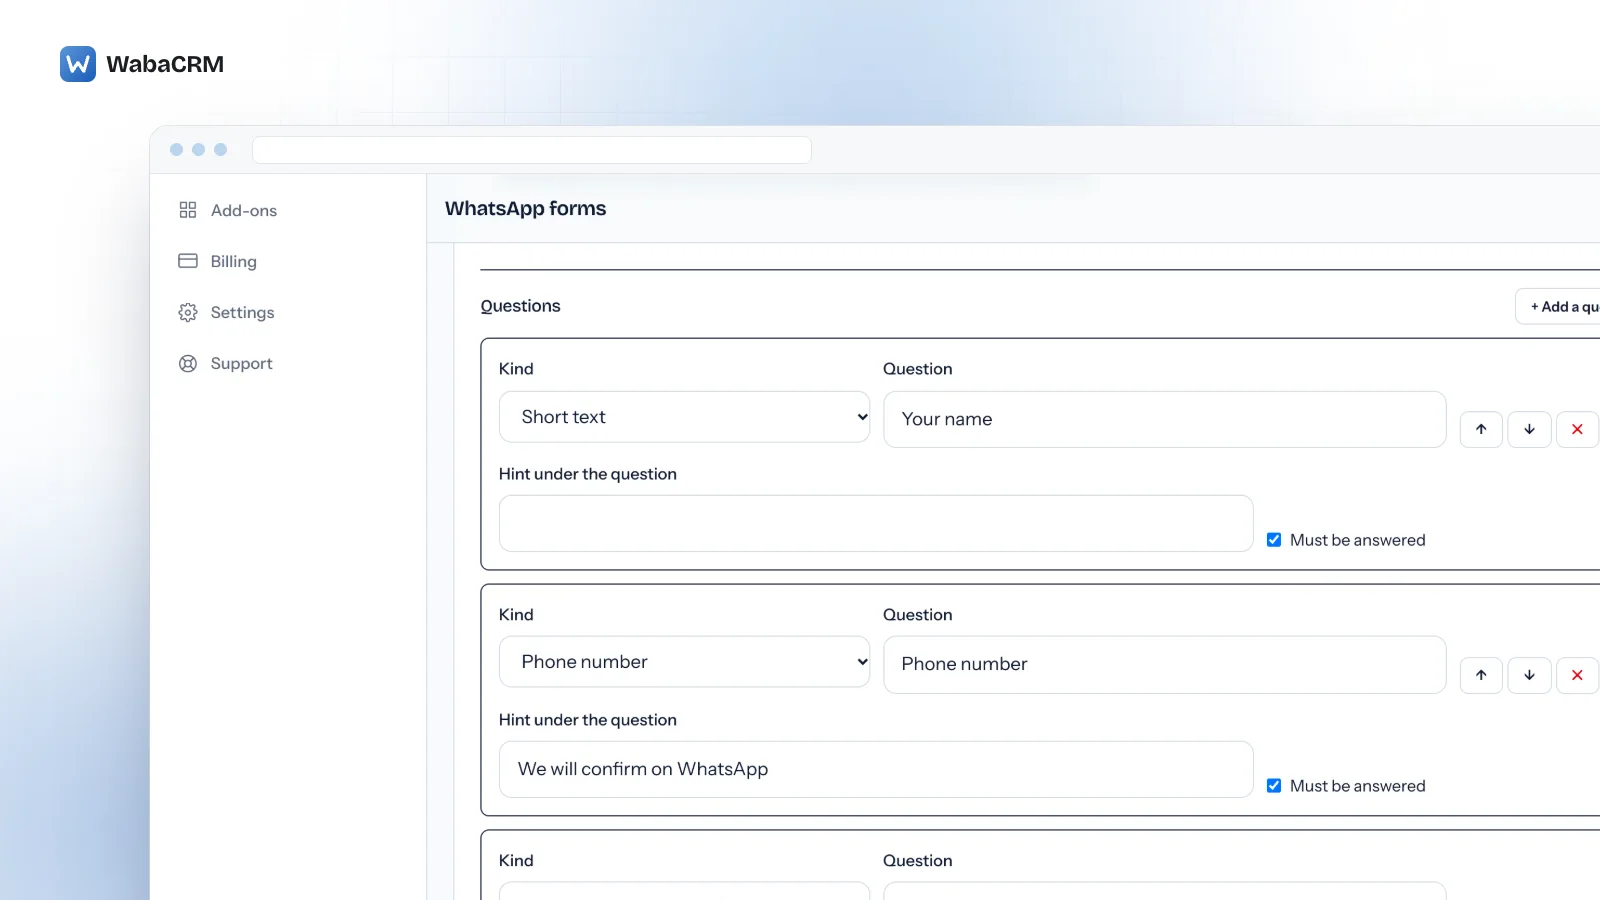
Task: Click the Settings gear icon
Action: tap(188, 312)
